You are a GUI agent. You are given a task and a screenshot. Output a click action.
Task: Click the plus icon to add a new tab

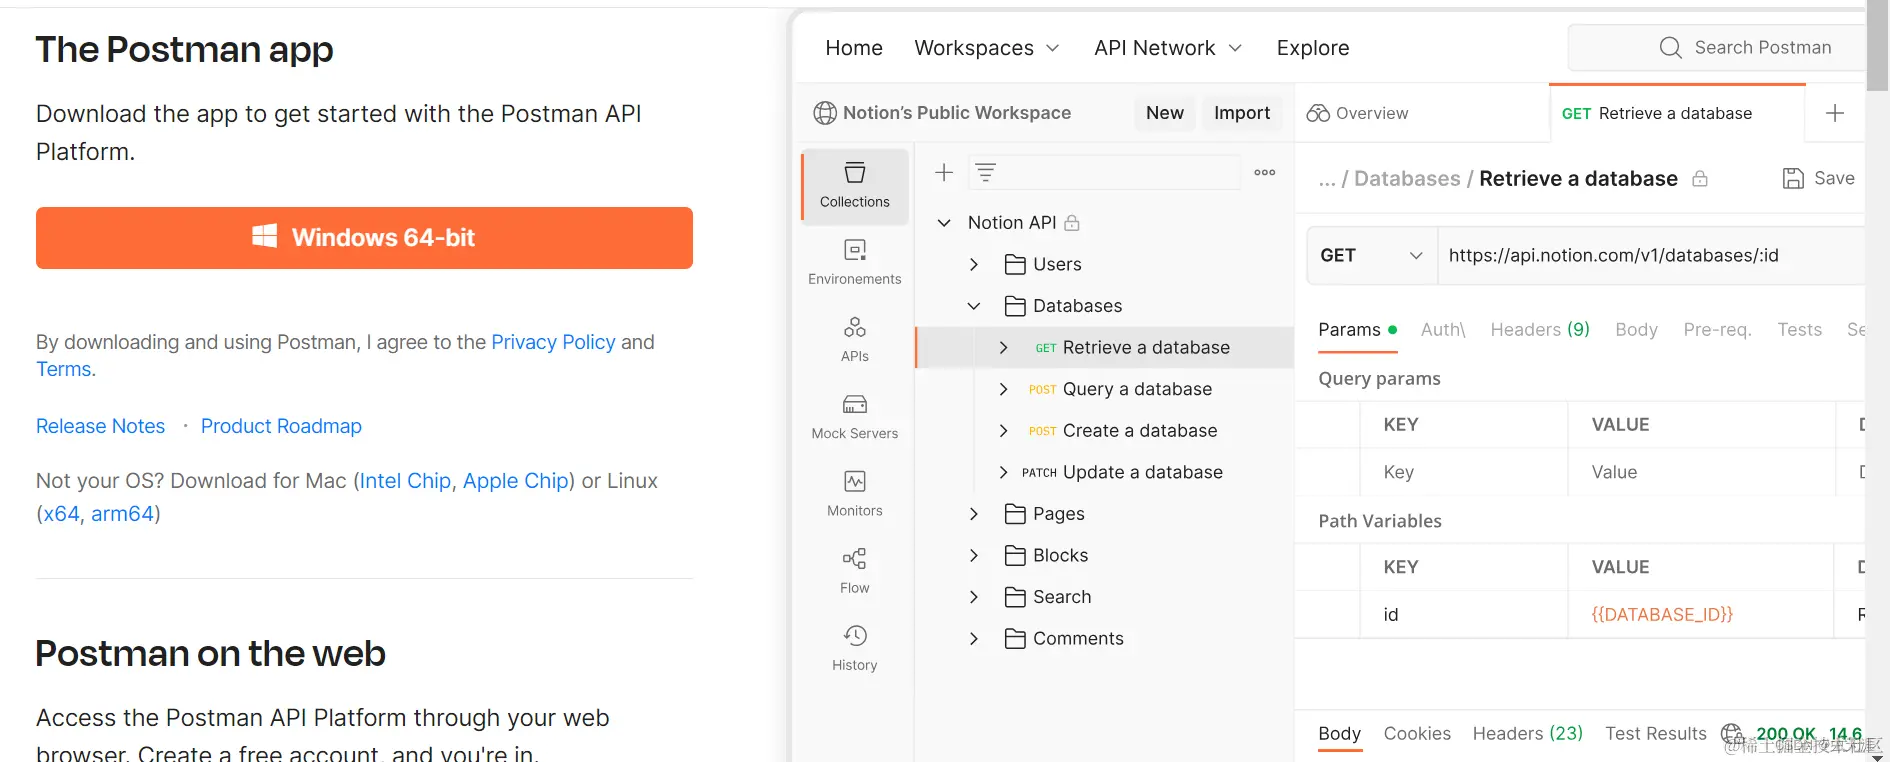coord(1834,113)
